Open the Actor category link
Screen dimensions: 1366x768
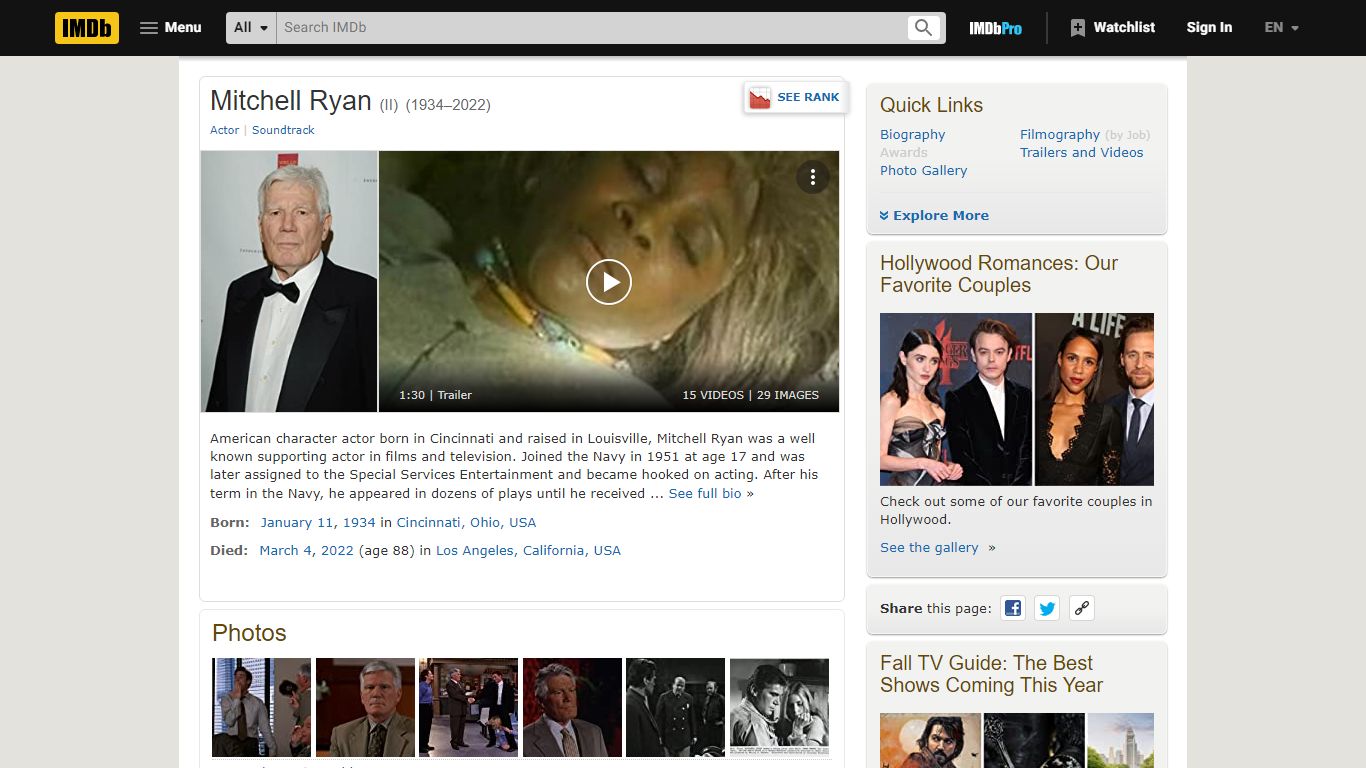[x=224, y=130]
